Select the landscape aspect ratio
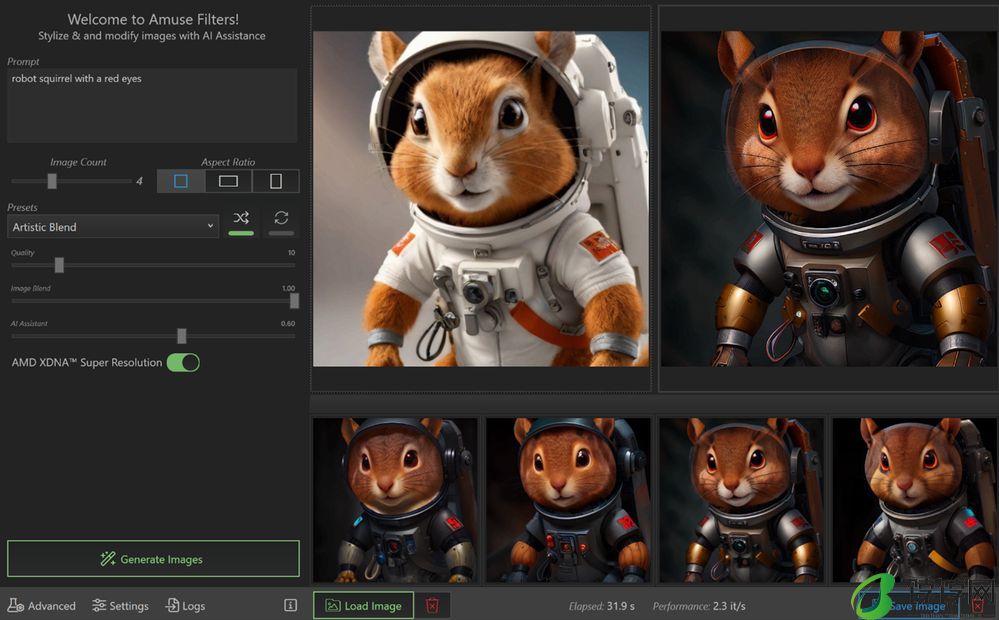Screen dimensions: 999x620 coord(228,181)
